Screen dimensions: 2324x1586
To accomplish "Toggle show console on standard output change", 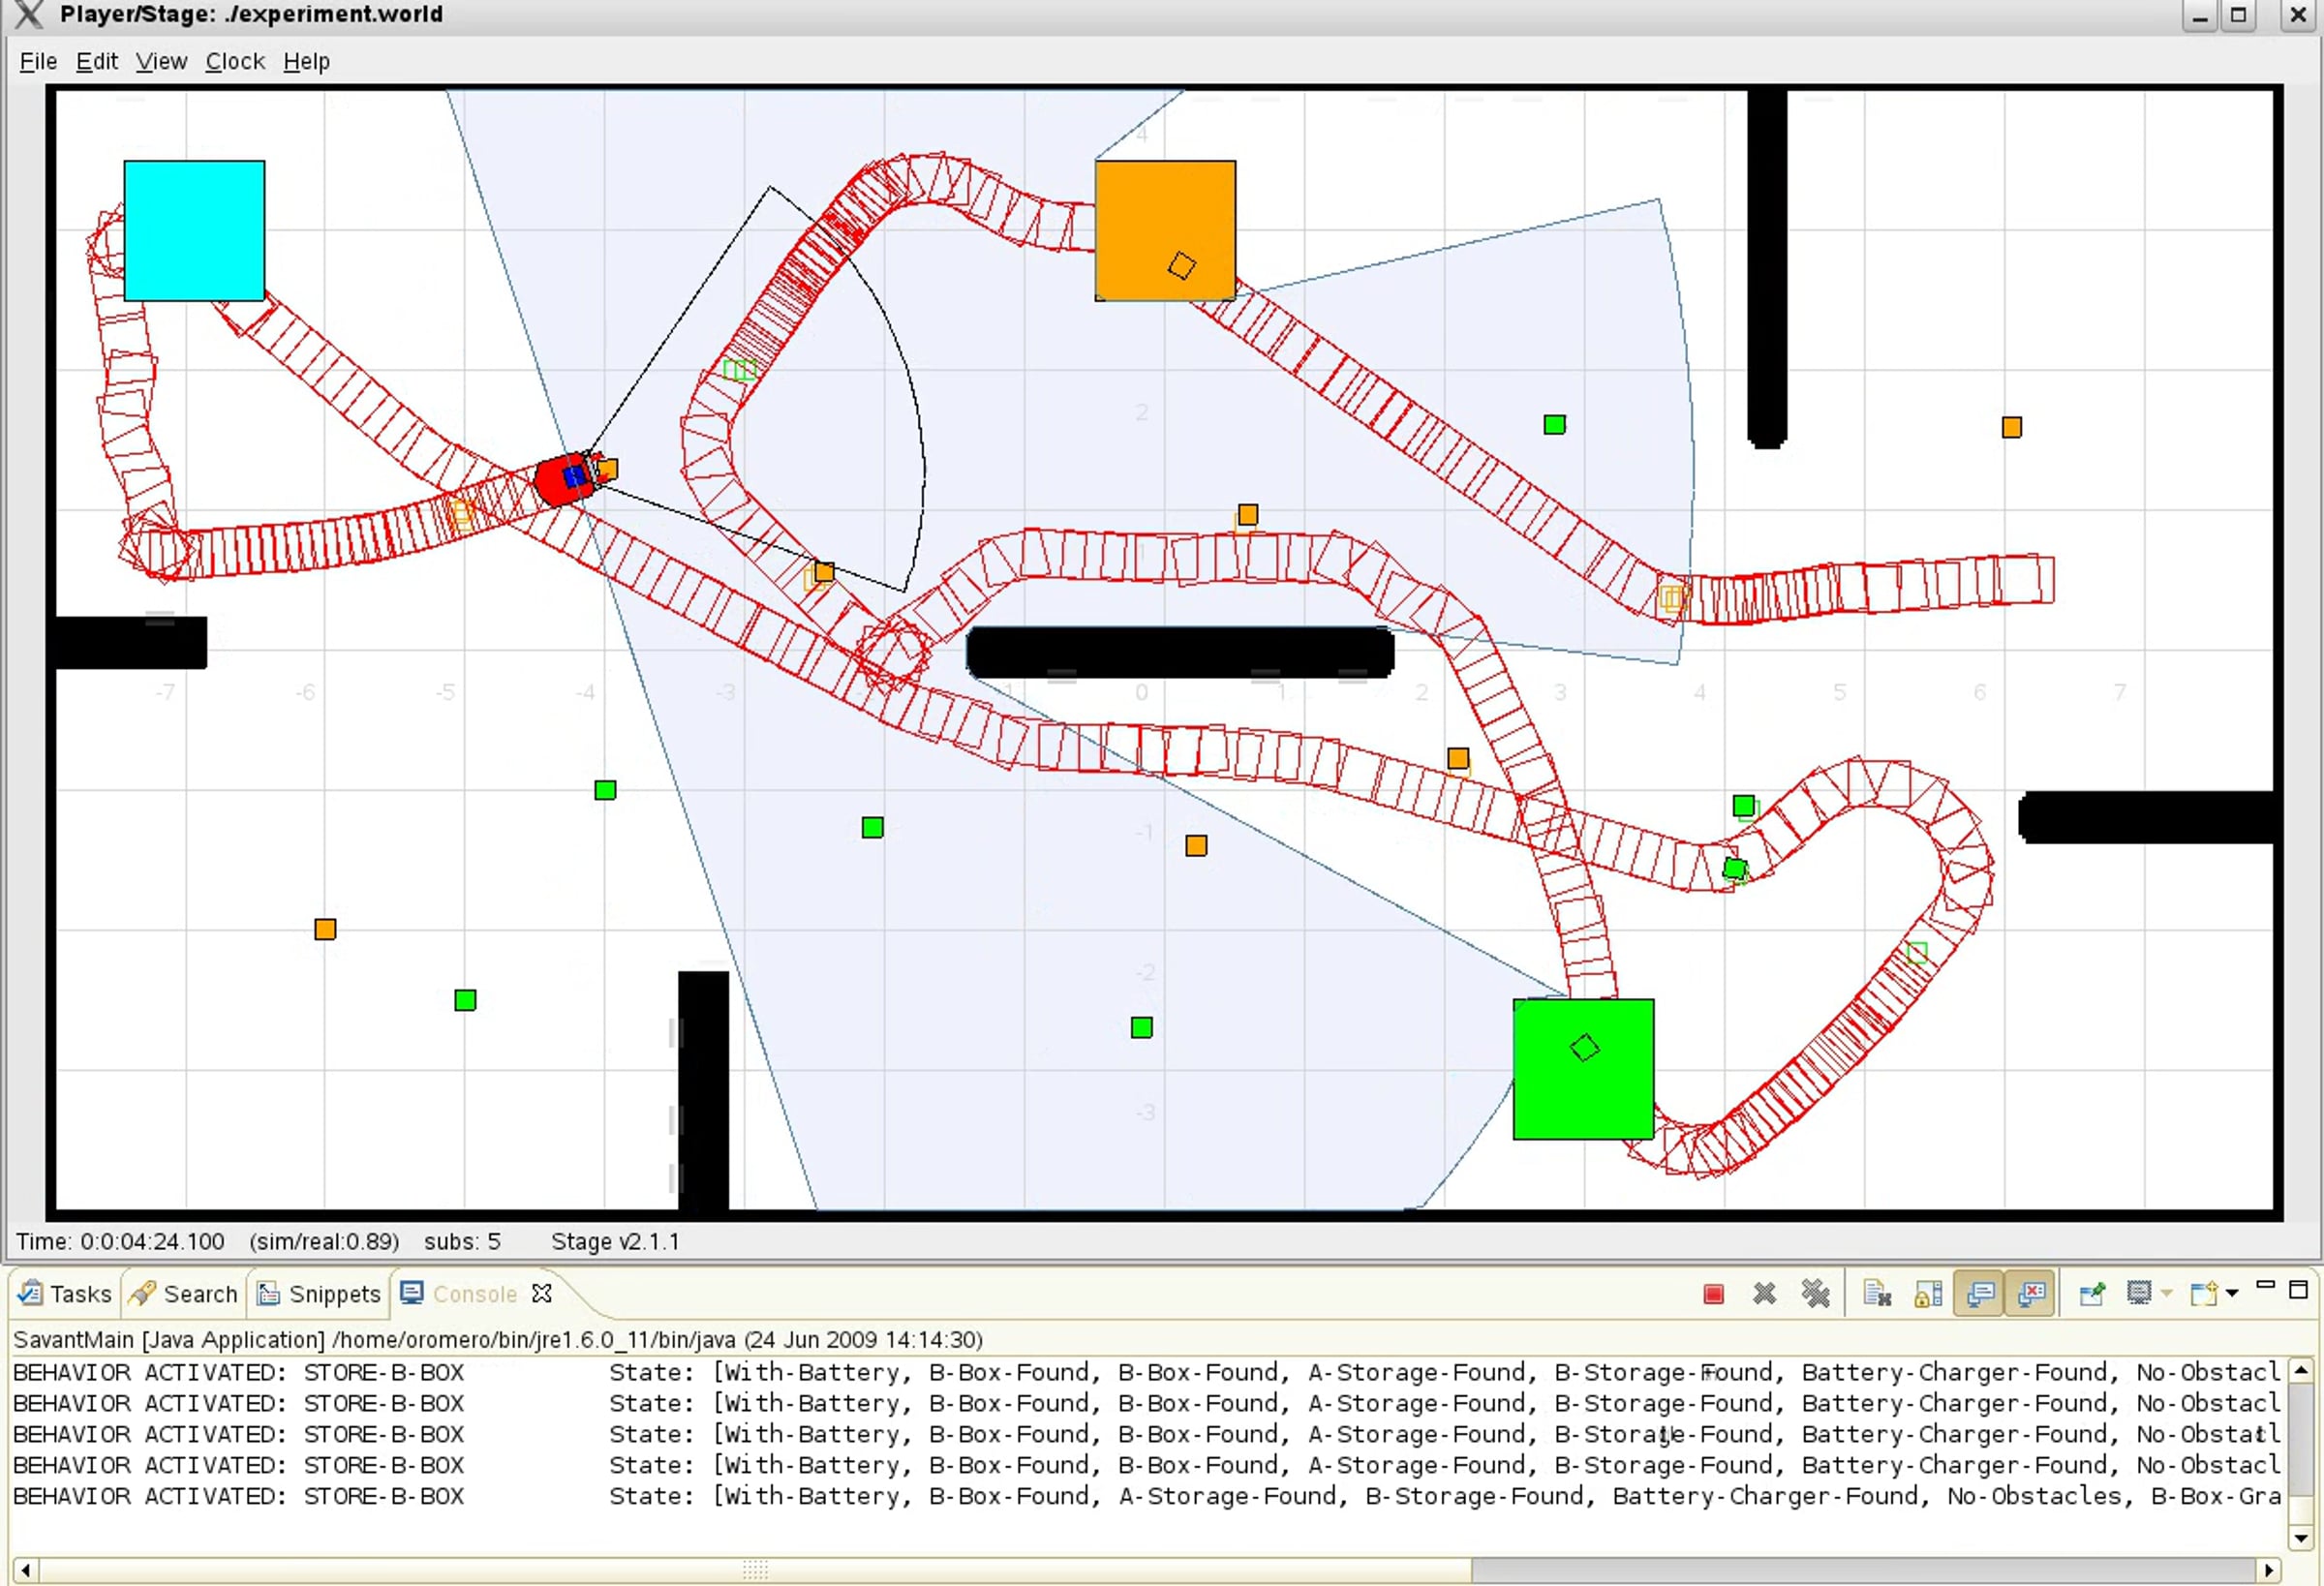I will tap(1979, 1294).
